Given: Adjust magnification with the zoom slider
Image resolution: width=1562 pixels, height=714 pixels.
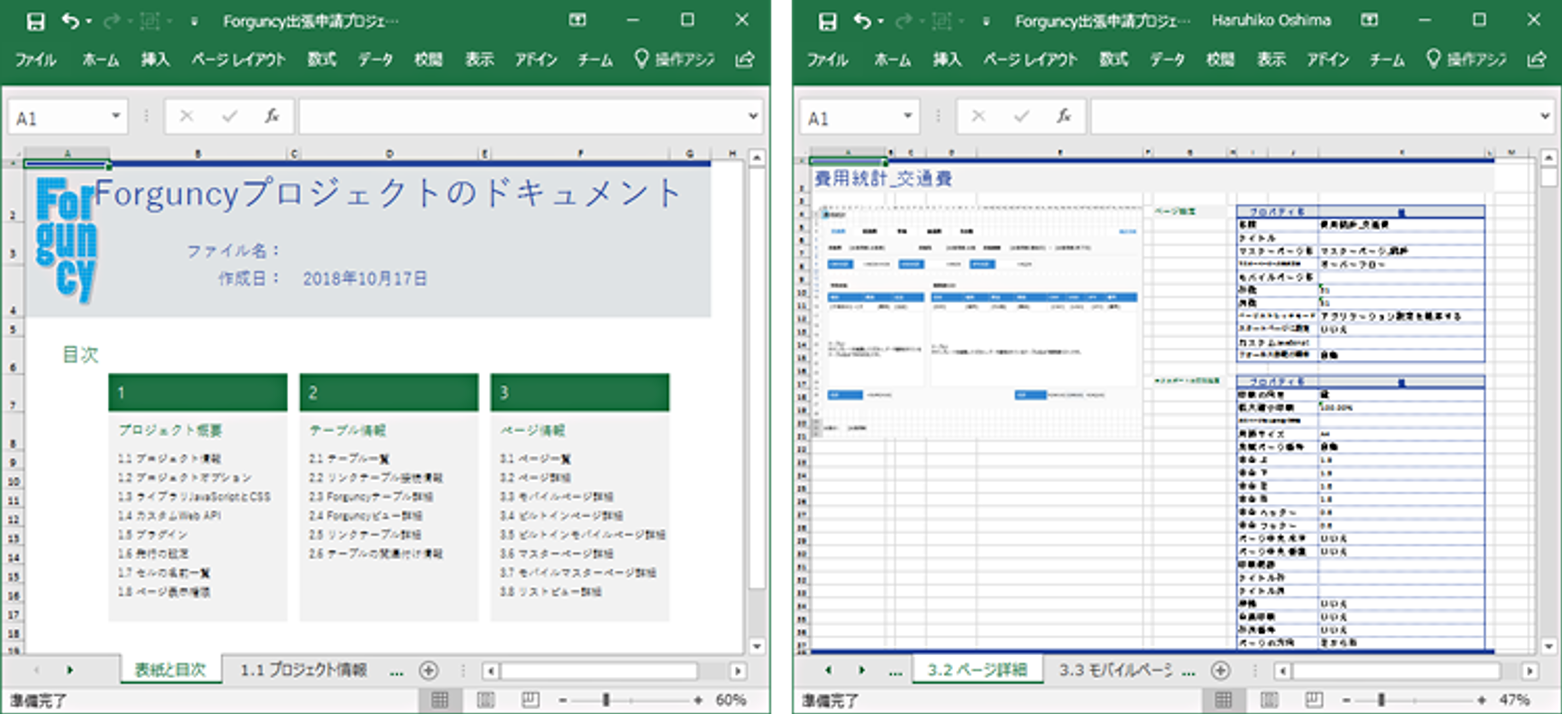Looking at the screenshot, I should (x=608, y=700).
